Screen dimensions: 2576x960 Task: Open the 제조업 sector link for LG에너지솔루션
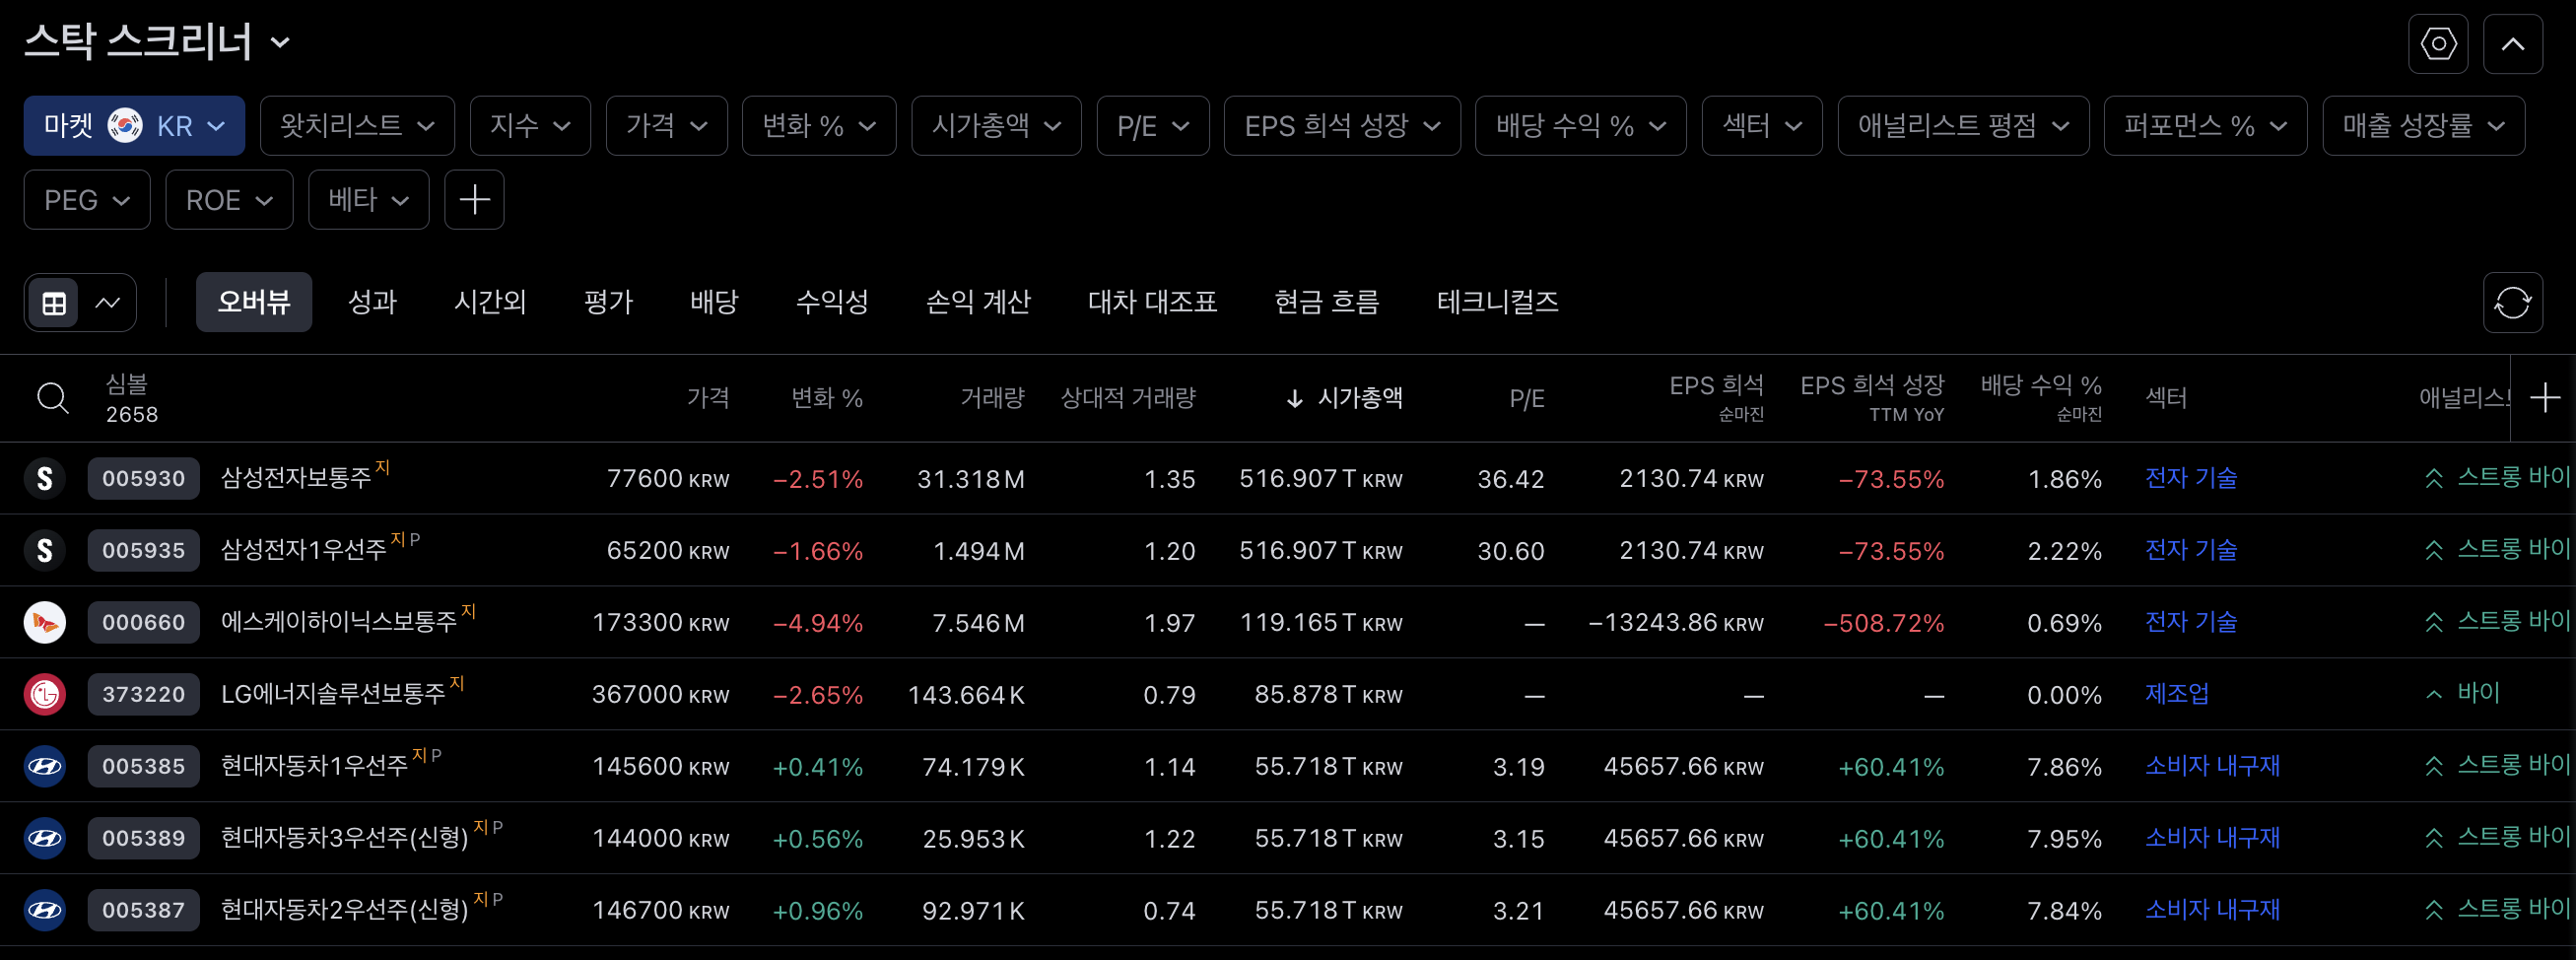click(x=2177, y=694)
